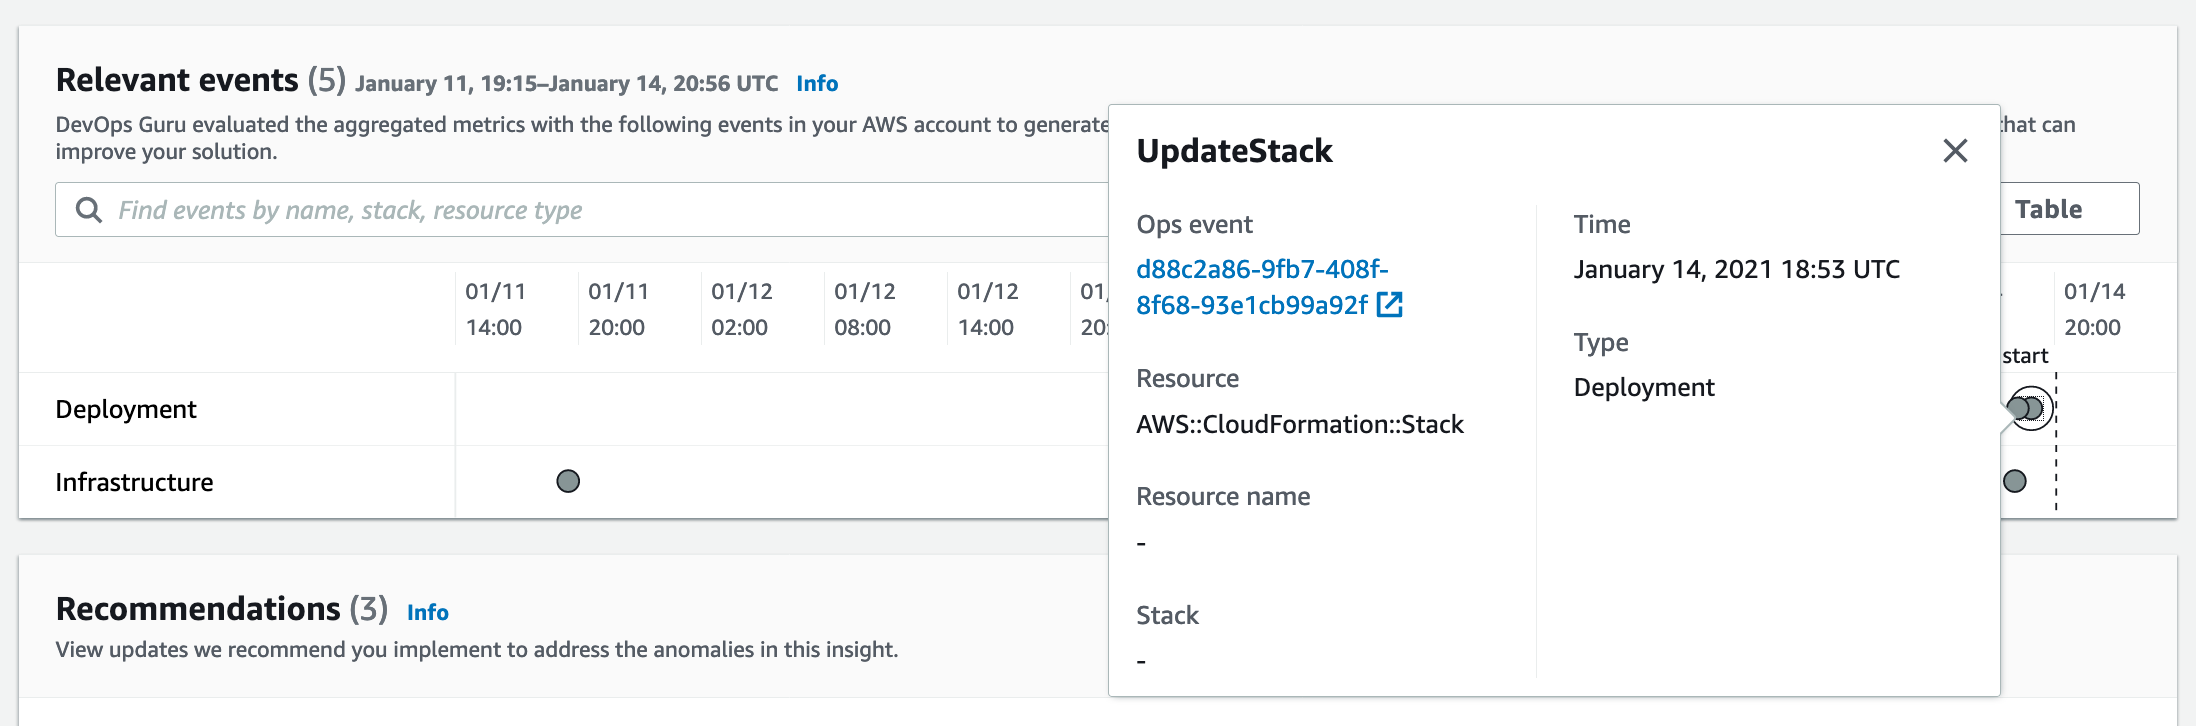
Task: Close the UpdateStack details popup
Action: (1955, 151)
